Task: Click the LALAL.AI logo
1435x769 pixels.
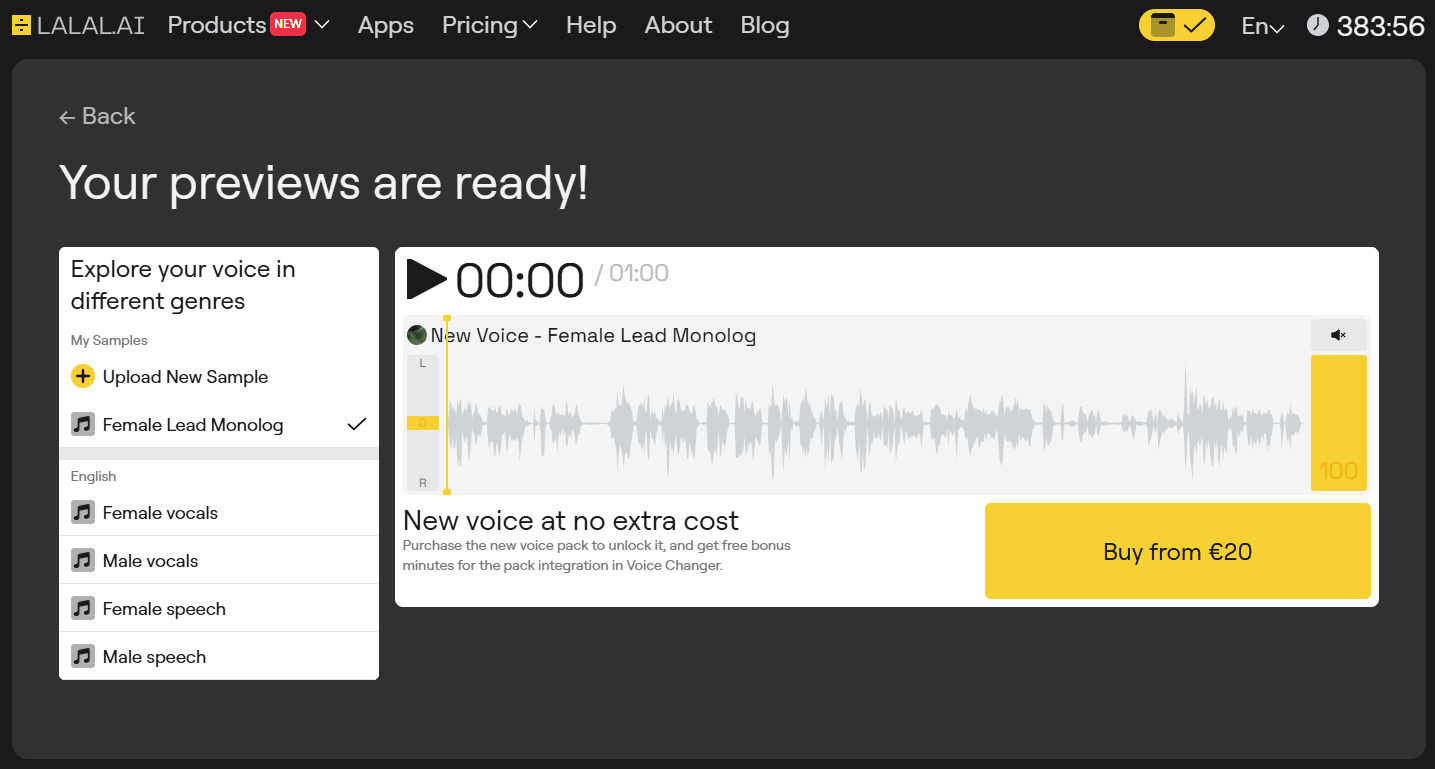Action: coord(78,26)
